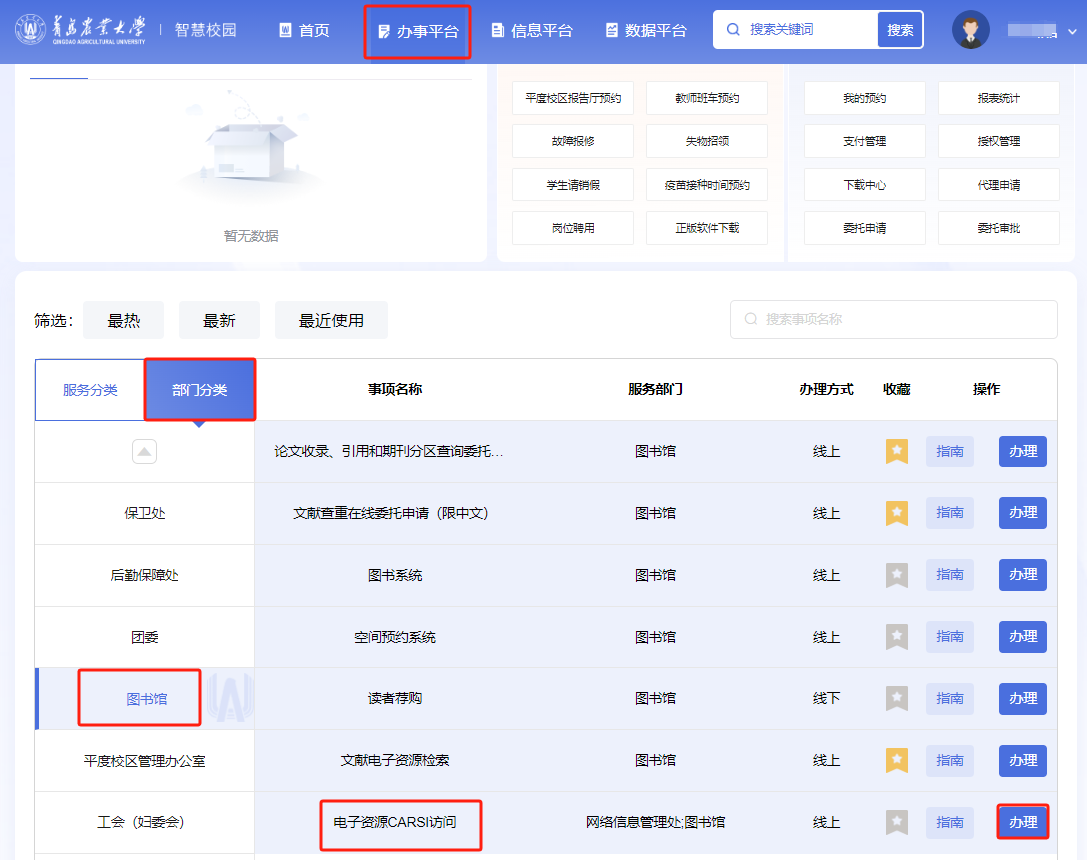This screenshot has height=860, width=1087.
Task: Switch to 信息平台 in navigation
Action: (x=532, y=31)
